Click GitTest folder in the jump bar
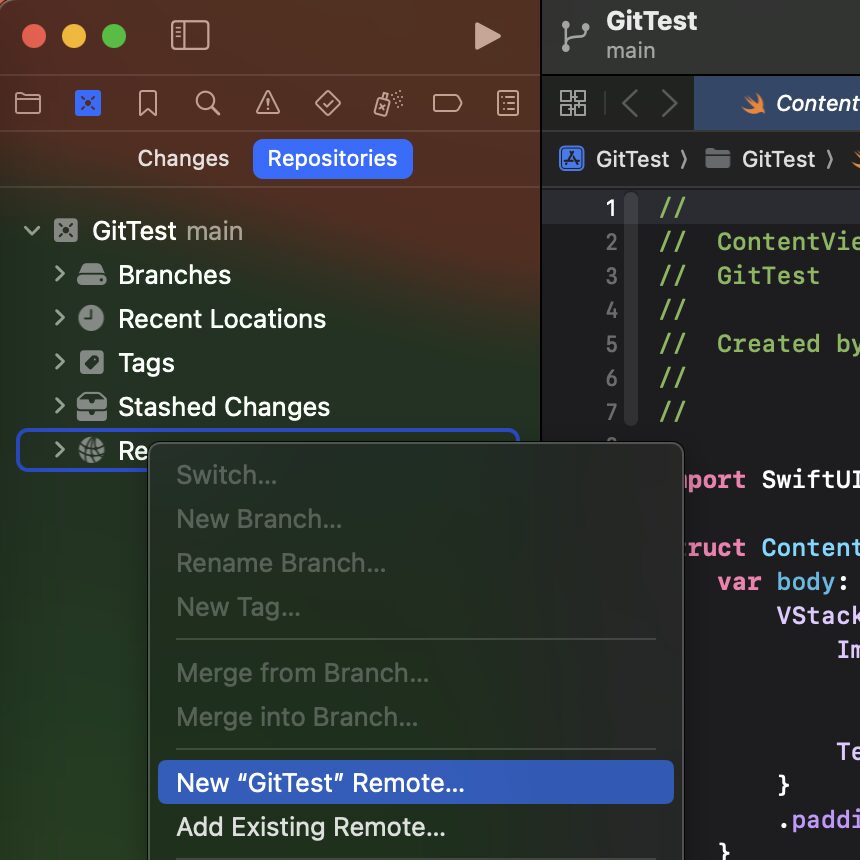 [778, 160]
